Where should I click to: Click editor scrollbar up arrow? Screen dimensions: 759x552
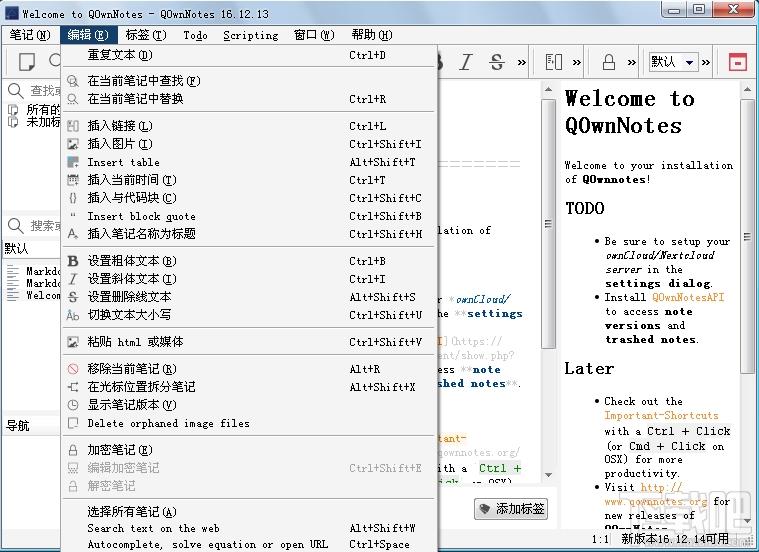coord(548,89)
